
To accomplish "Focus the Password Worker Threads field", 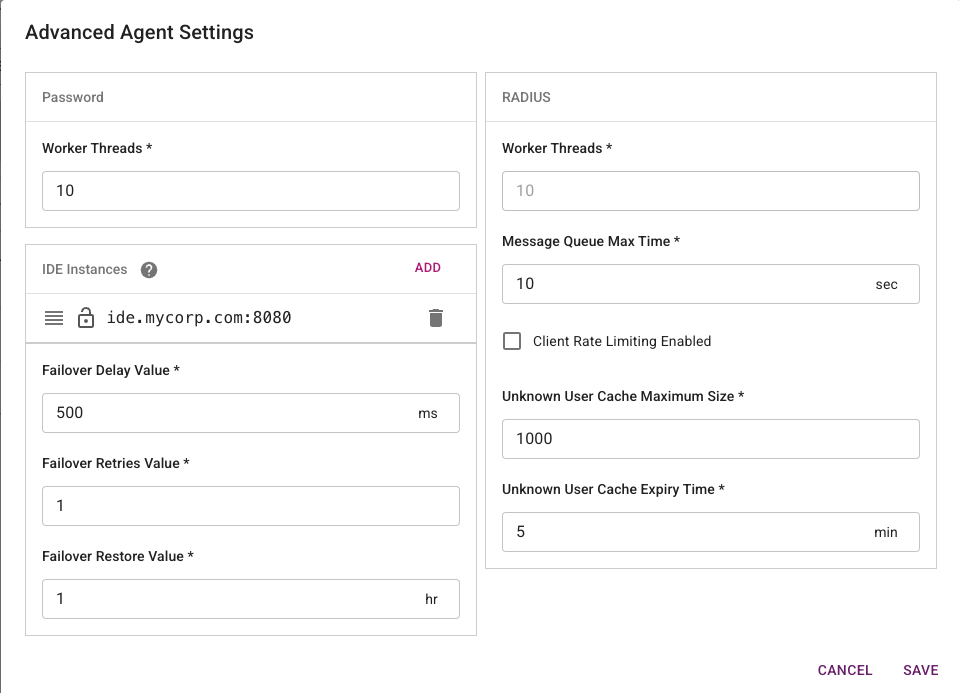I will 251,191.
